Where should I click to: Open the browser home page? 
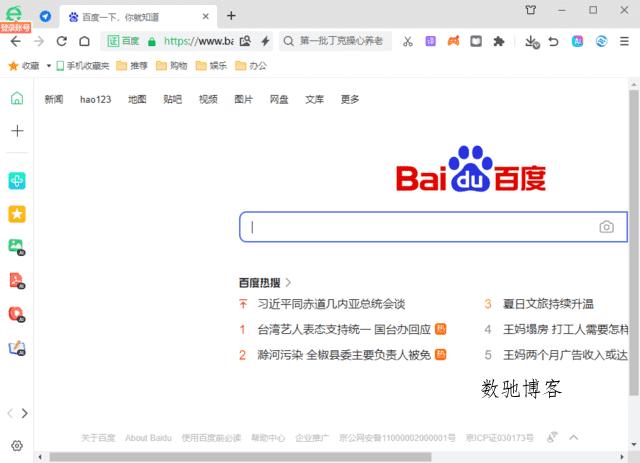84,41
